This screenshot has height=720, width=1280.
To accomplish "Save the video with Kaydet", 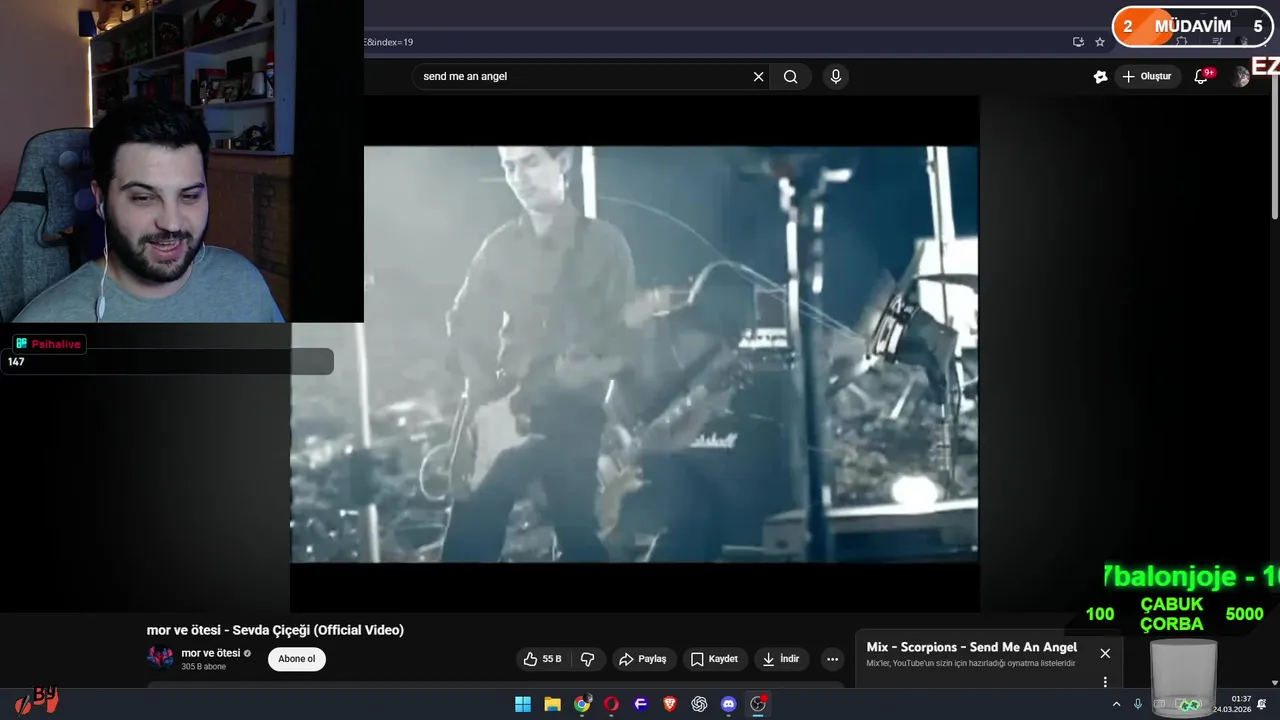I will (715, 659).
